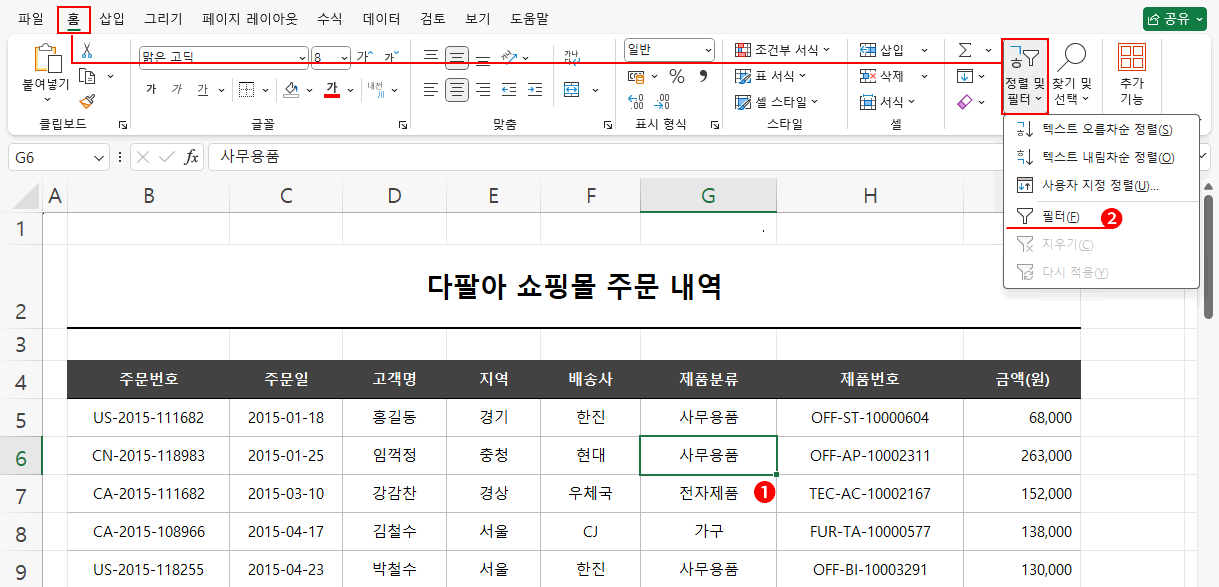Click the red font color 가 icon
The height and width of the screenshot is (587, 1219).
(332, 89)
